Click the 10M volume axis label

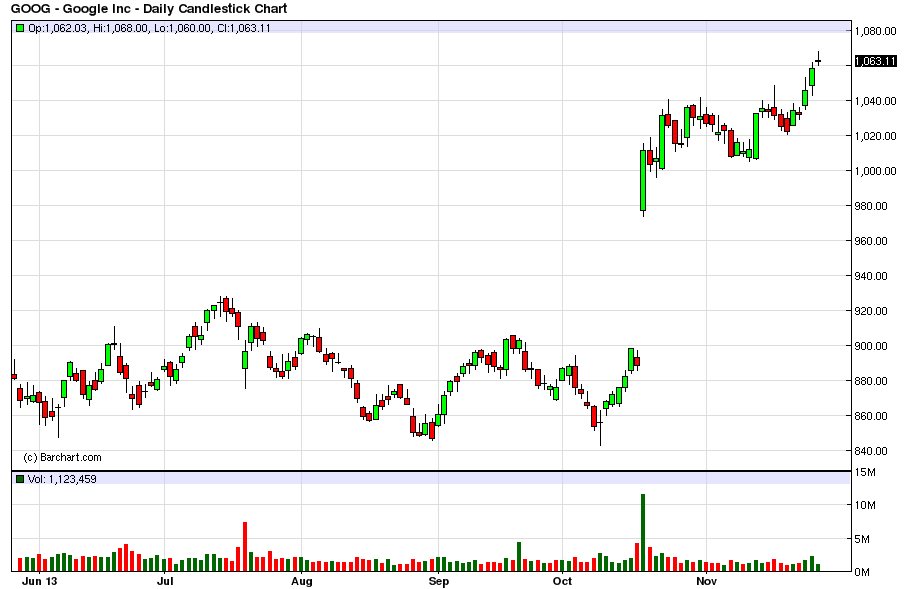pyautogui.click(x=865, y=506)
